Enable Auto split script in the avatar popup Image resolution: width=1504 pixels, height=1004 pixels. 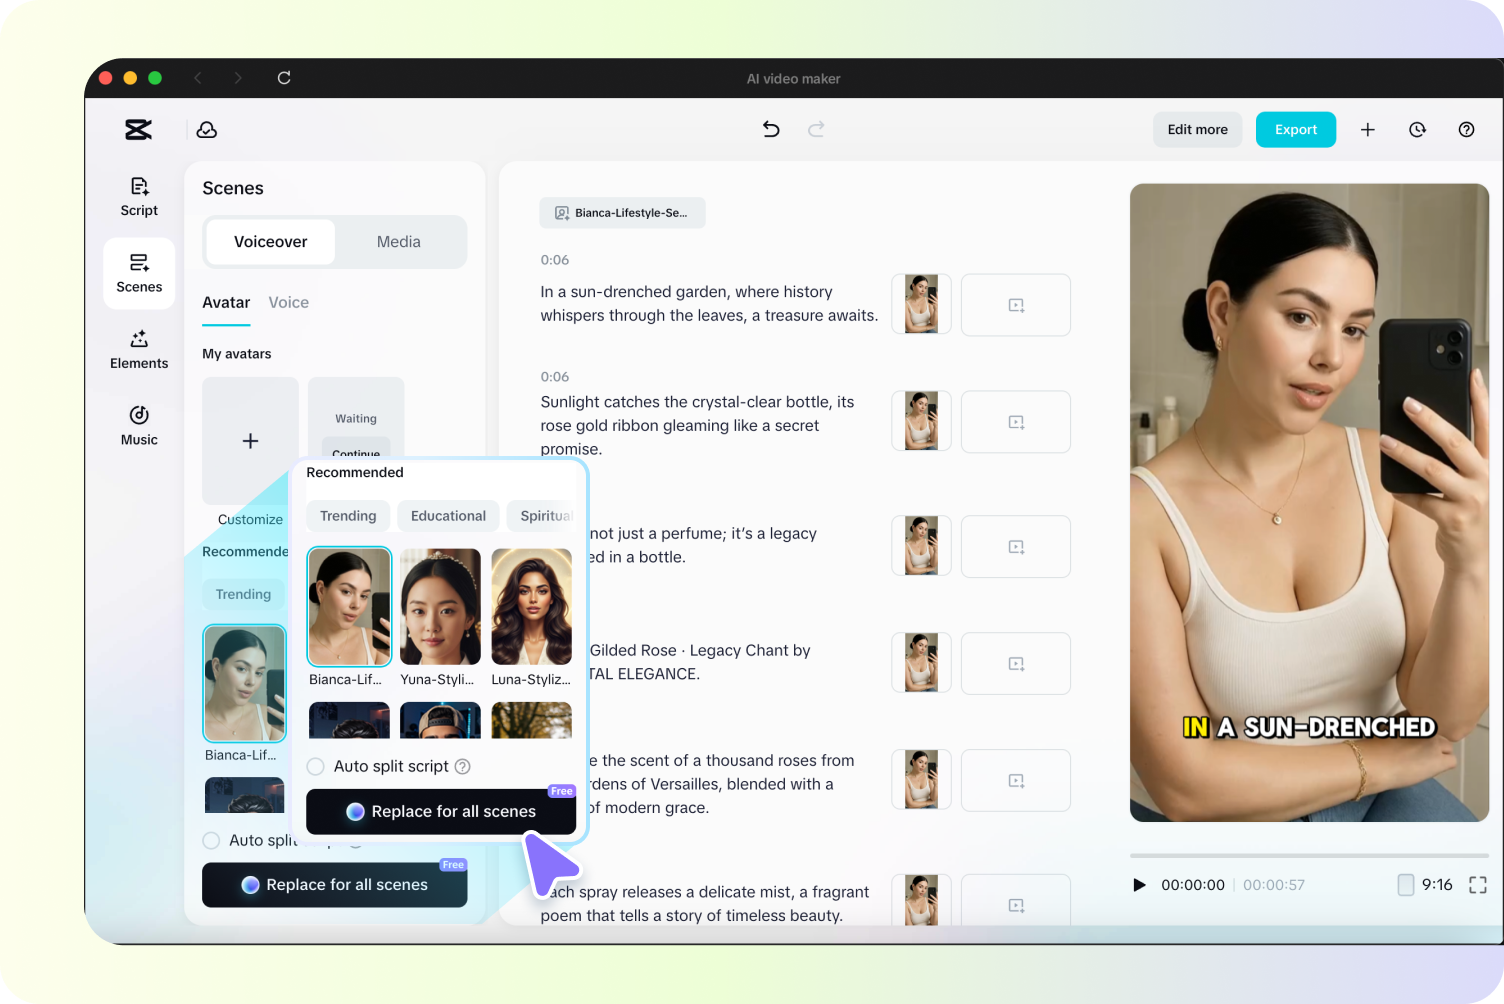[x=315, y=766]
